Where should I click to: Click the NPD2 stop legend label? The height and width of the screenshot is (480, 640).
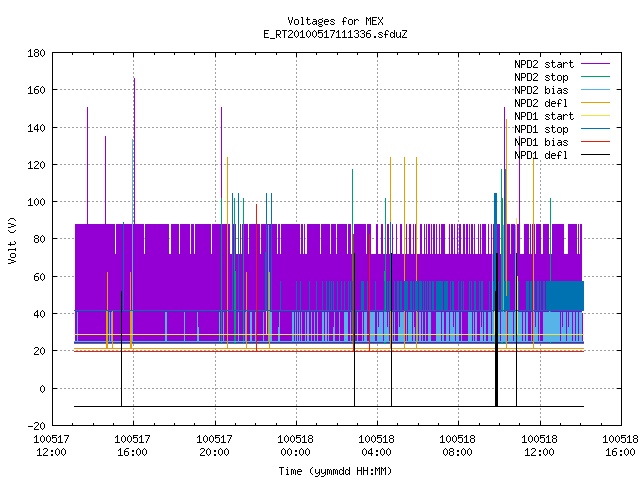coord(541,77)
